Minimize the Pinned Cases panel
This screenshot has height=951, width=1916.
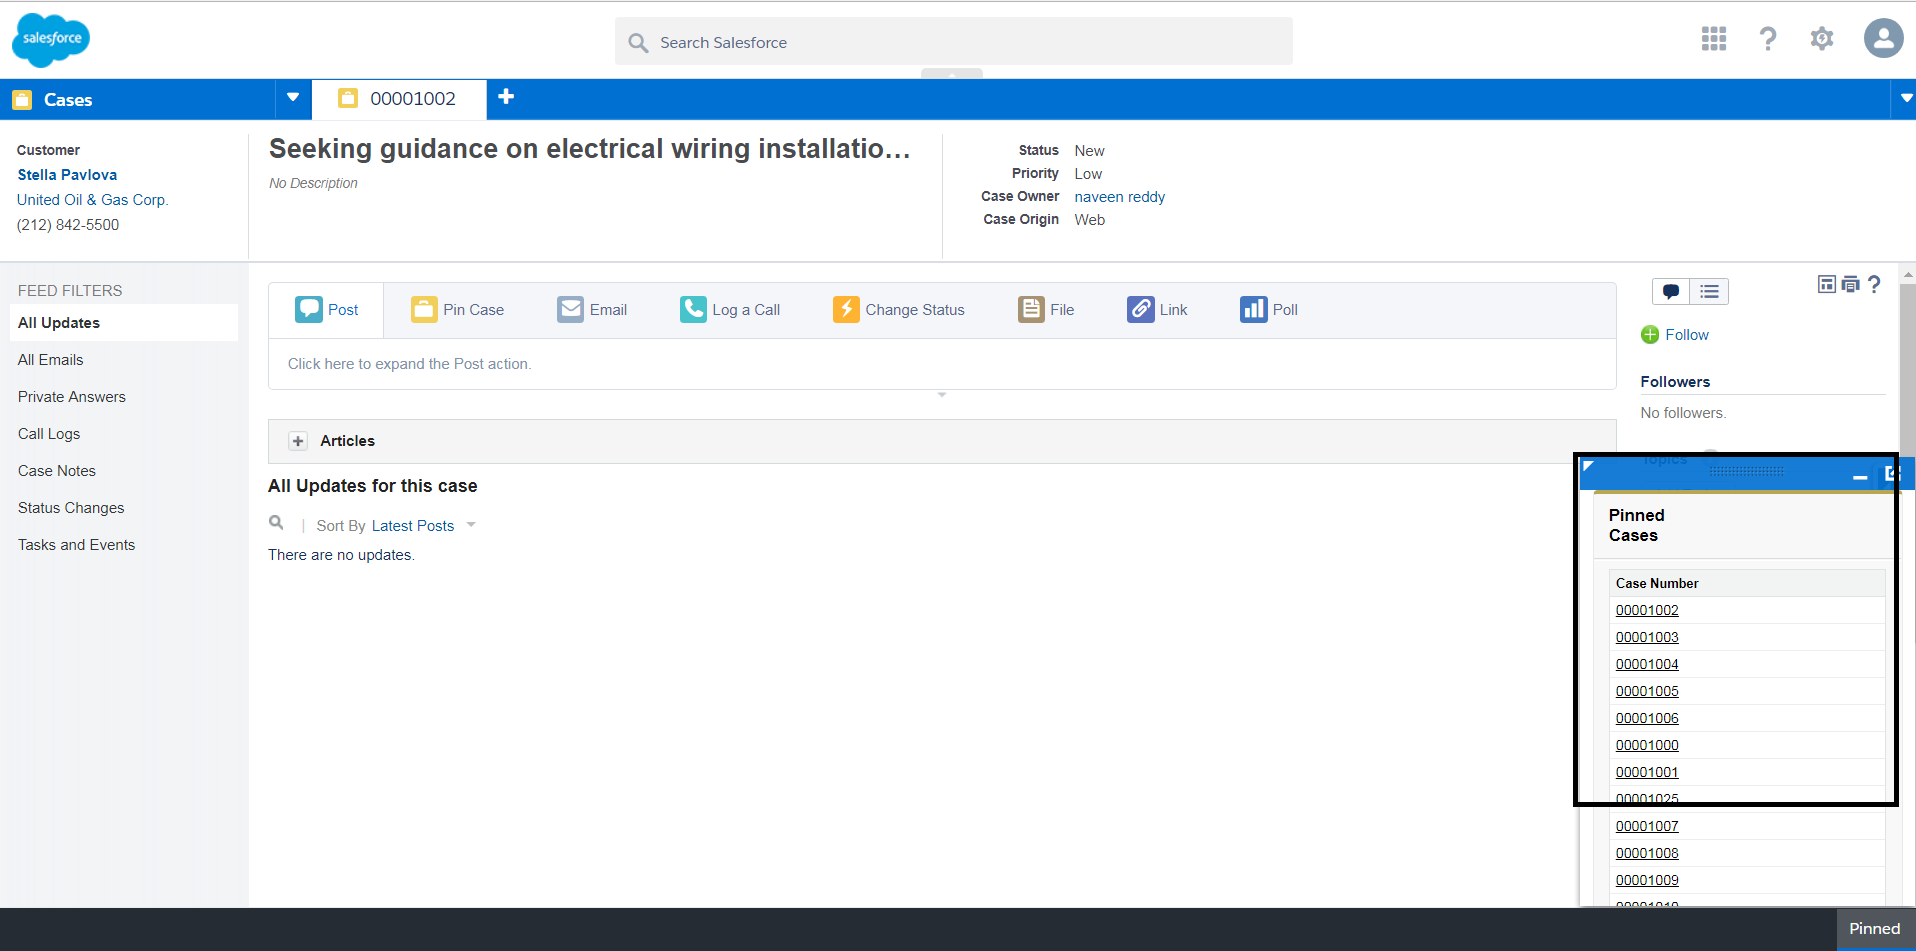(1861, 476)
